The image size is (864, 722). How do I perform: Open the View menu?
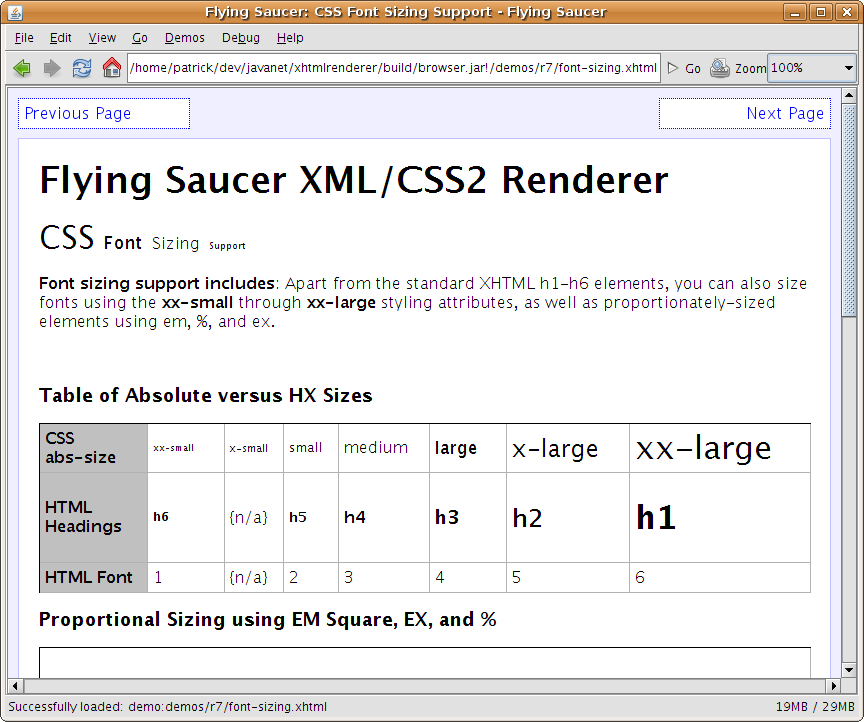(102, 38)
